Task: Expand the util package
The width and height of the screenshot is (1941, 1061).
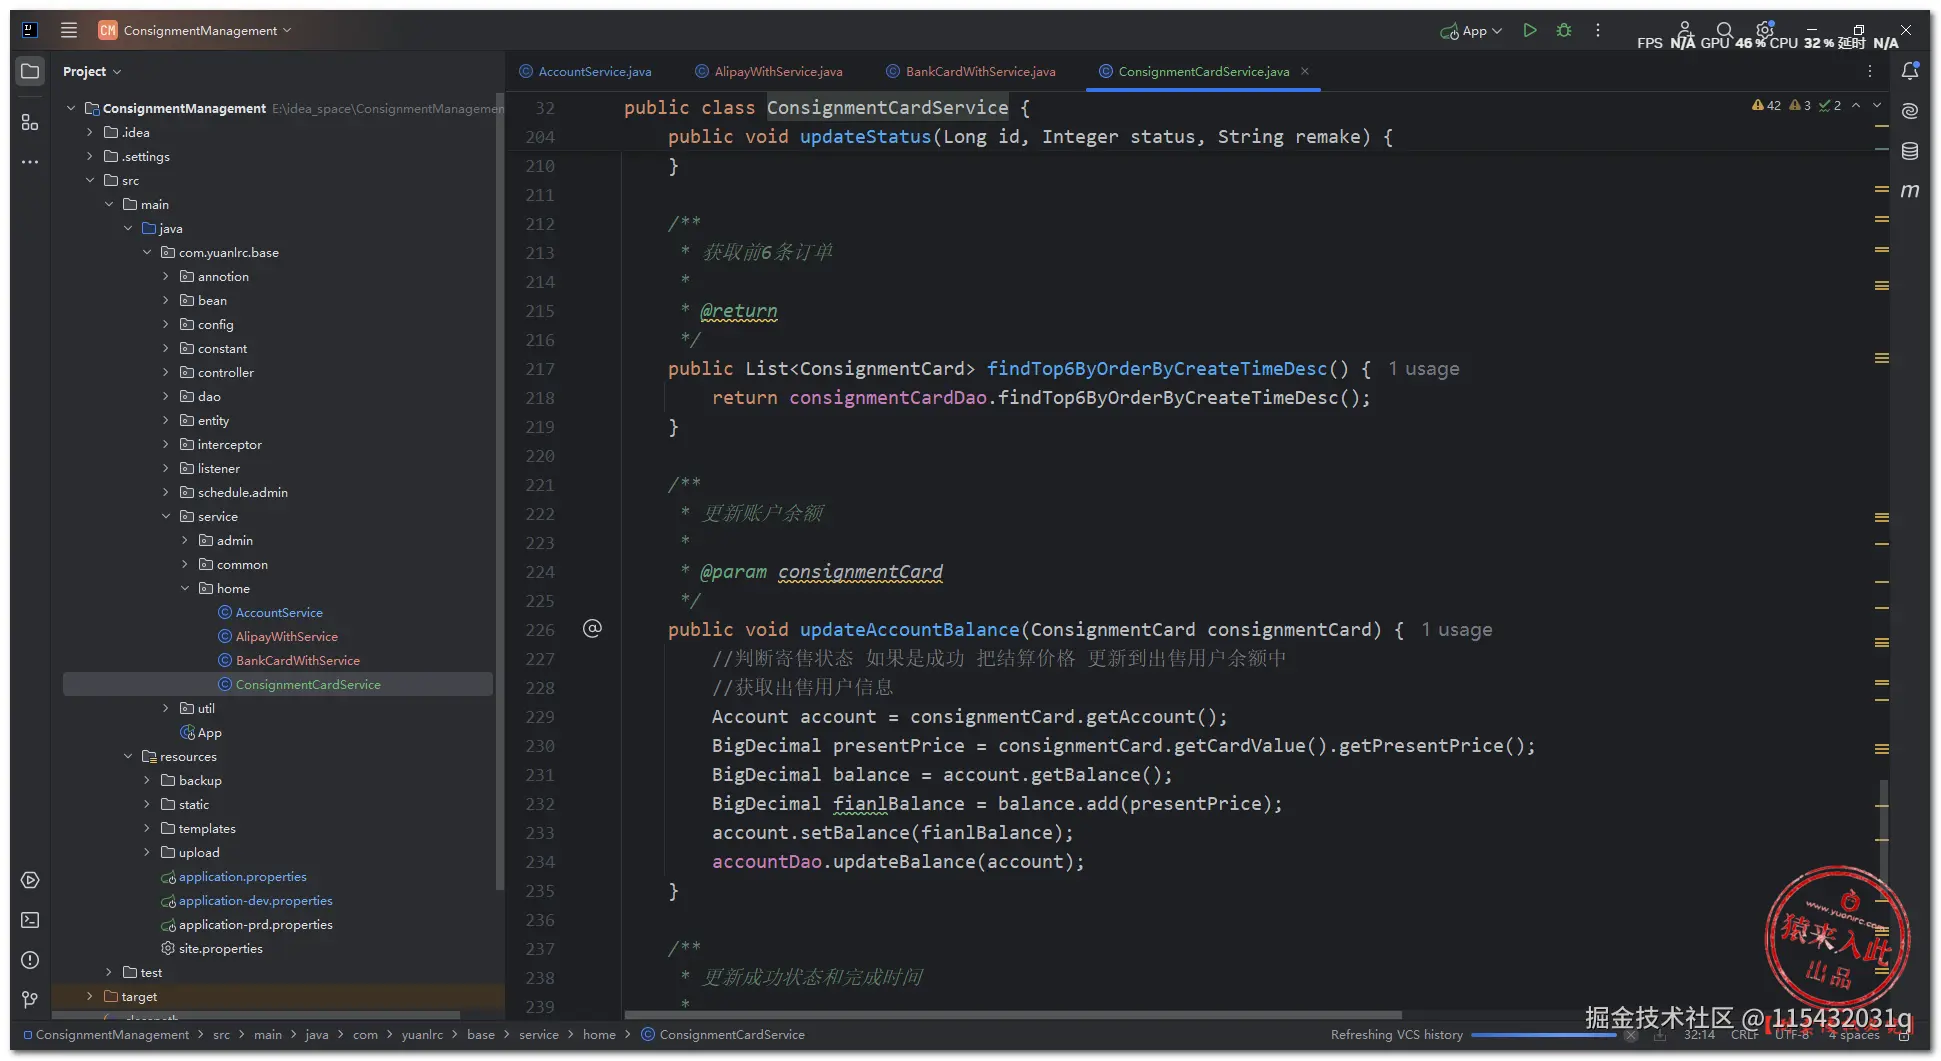Action: click(166, 708)
